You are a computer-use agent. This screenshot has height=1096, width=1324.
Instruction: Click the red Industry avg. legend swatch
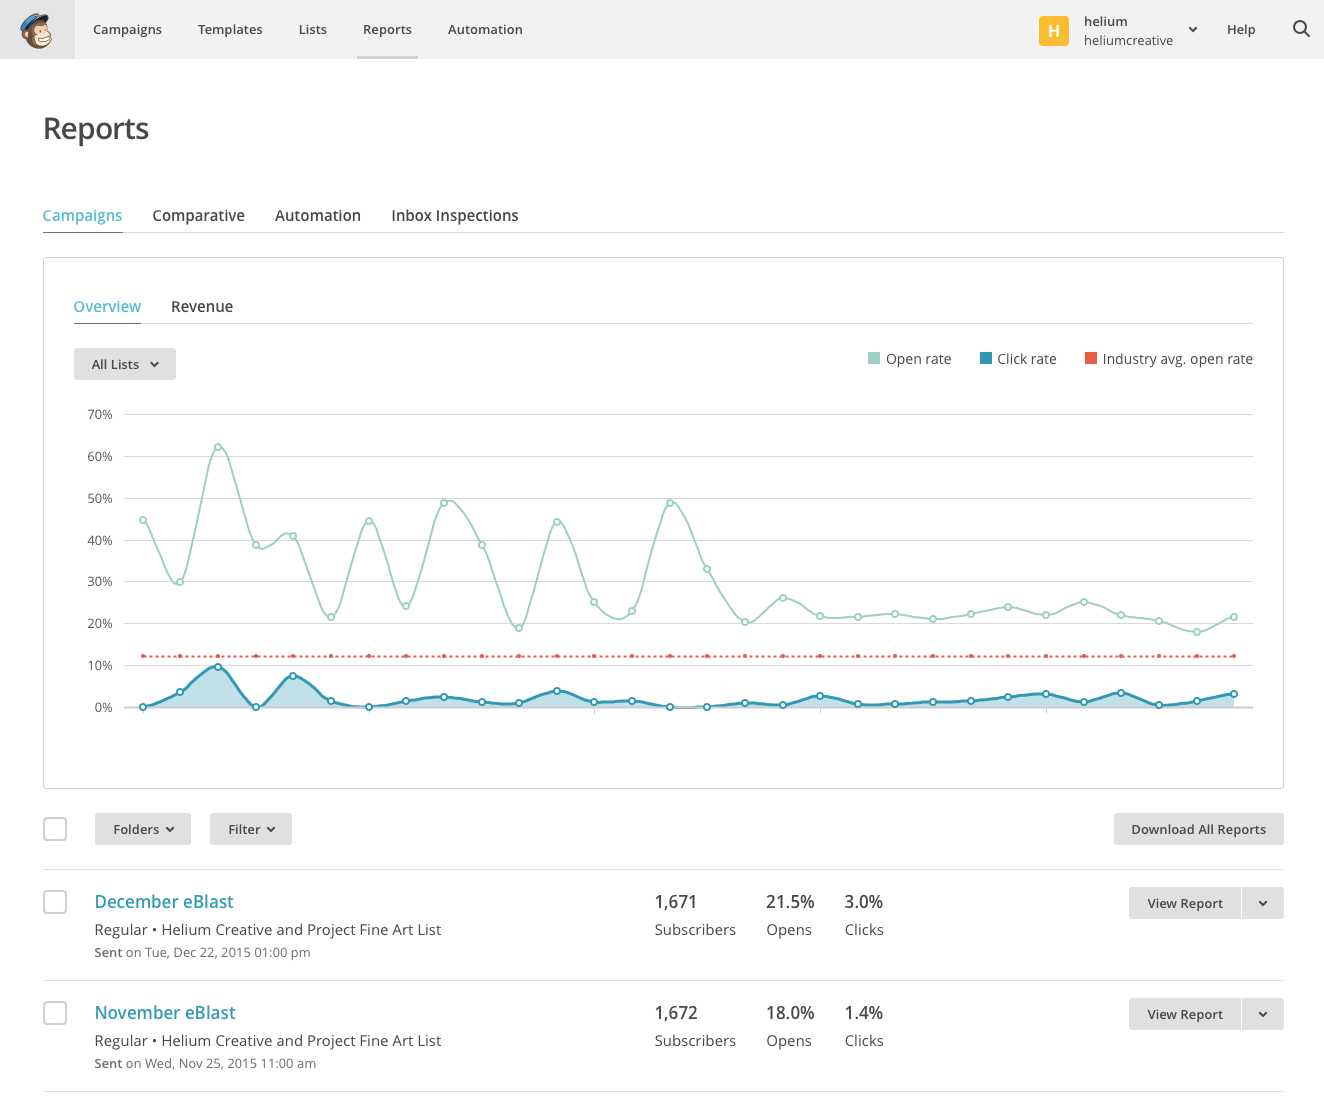coord(1091,359)
